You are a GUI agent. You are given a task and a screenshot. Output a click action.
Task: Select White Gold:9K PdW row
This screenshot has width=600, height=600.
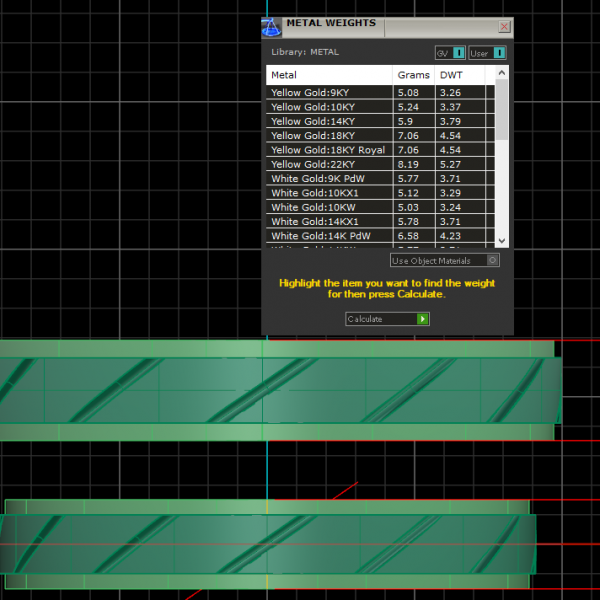(328, 179)
